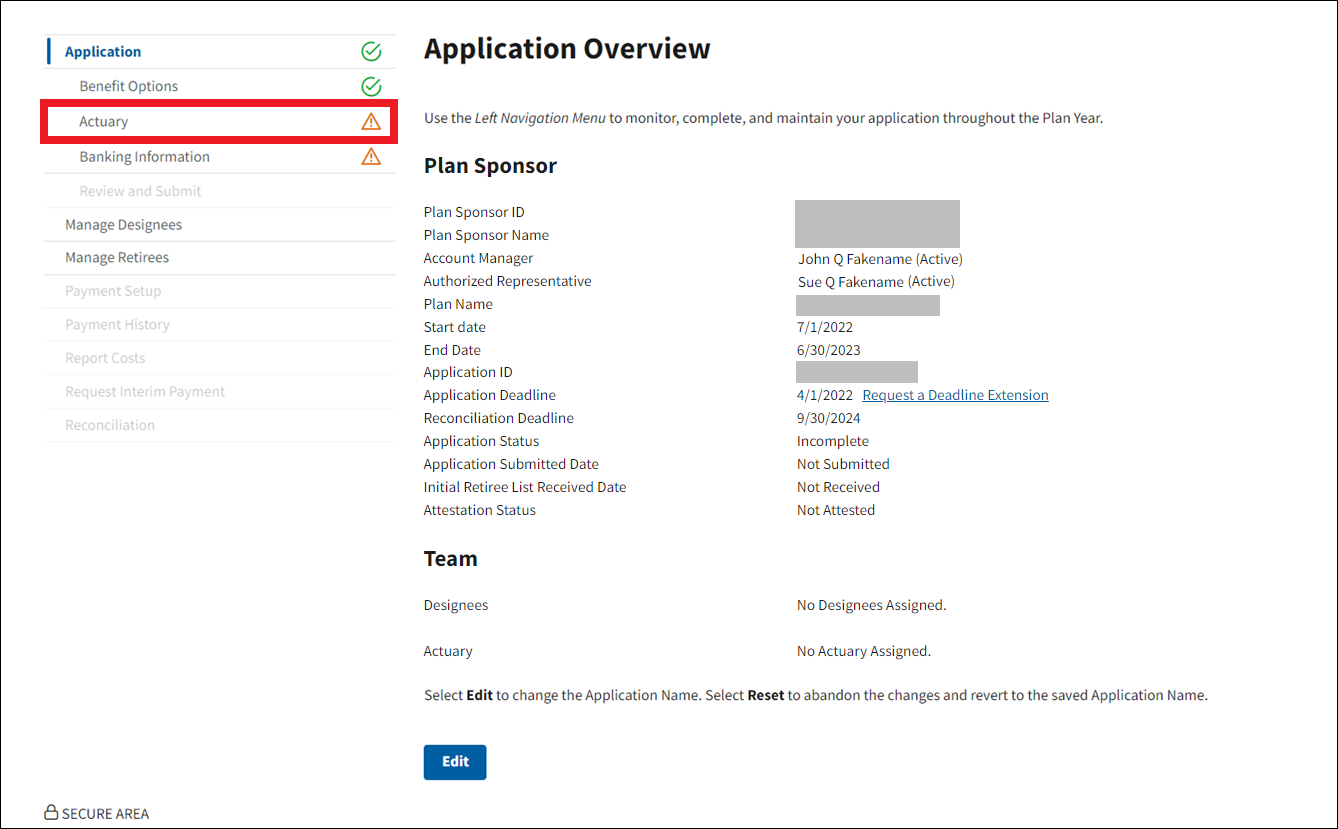
Task: Click the lock icon next to Secure Area
Action: (x=51, y=813)
